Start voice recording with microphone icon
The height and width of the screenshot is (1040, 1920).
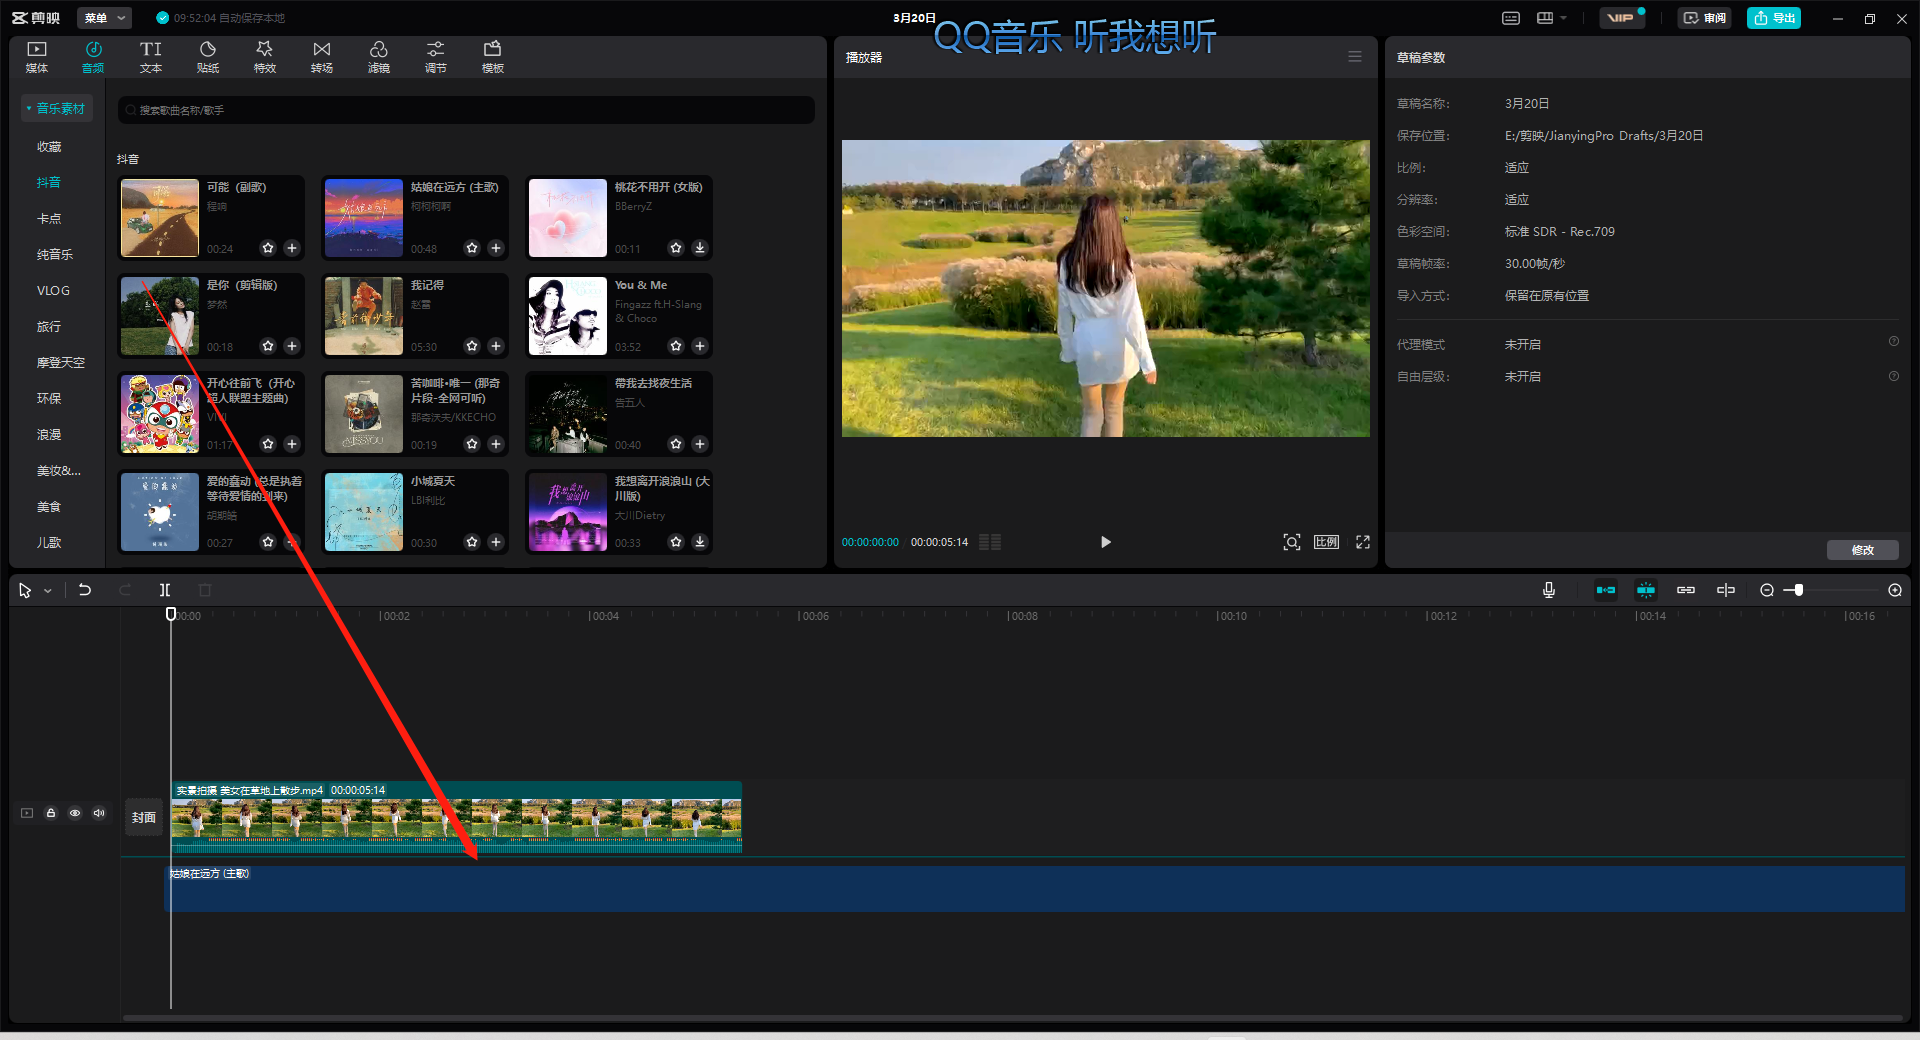[1549, 590]
